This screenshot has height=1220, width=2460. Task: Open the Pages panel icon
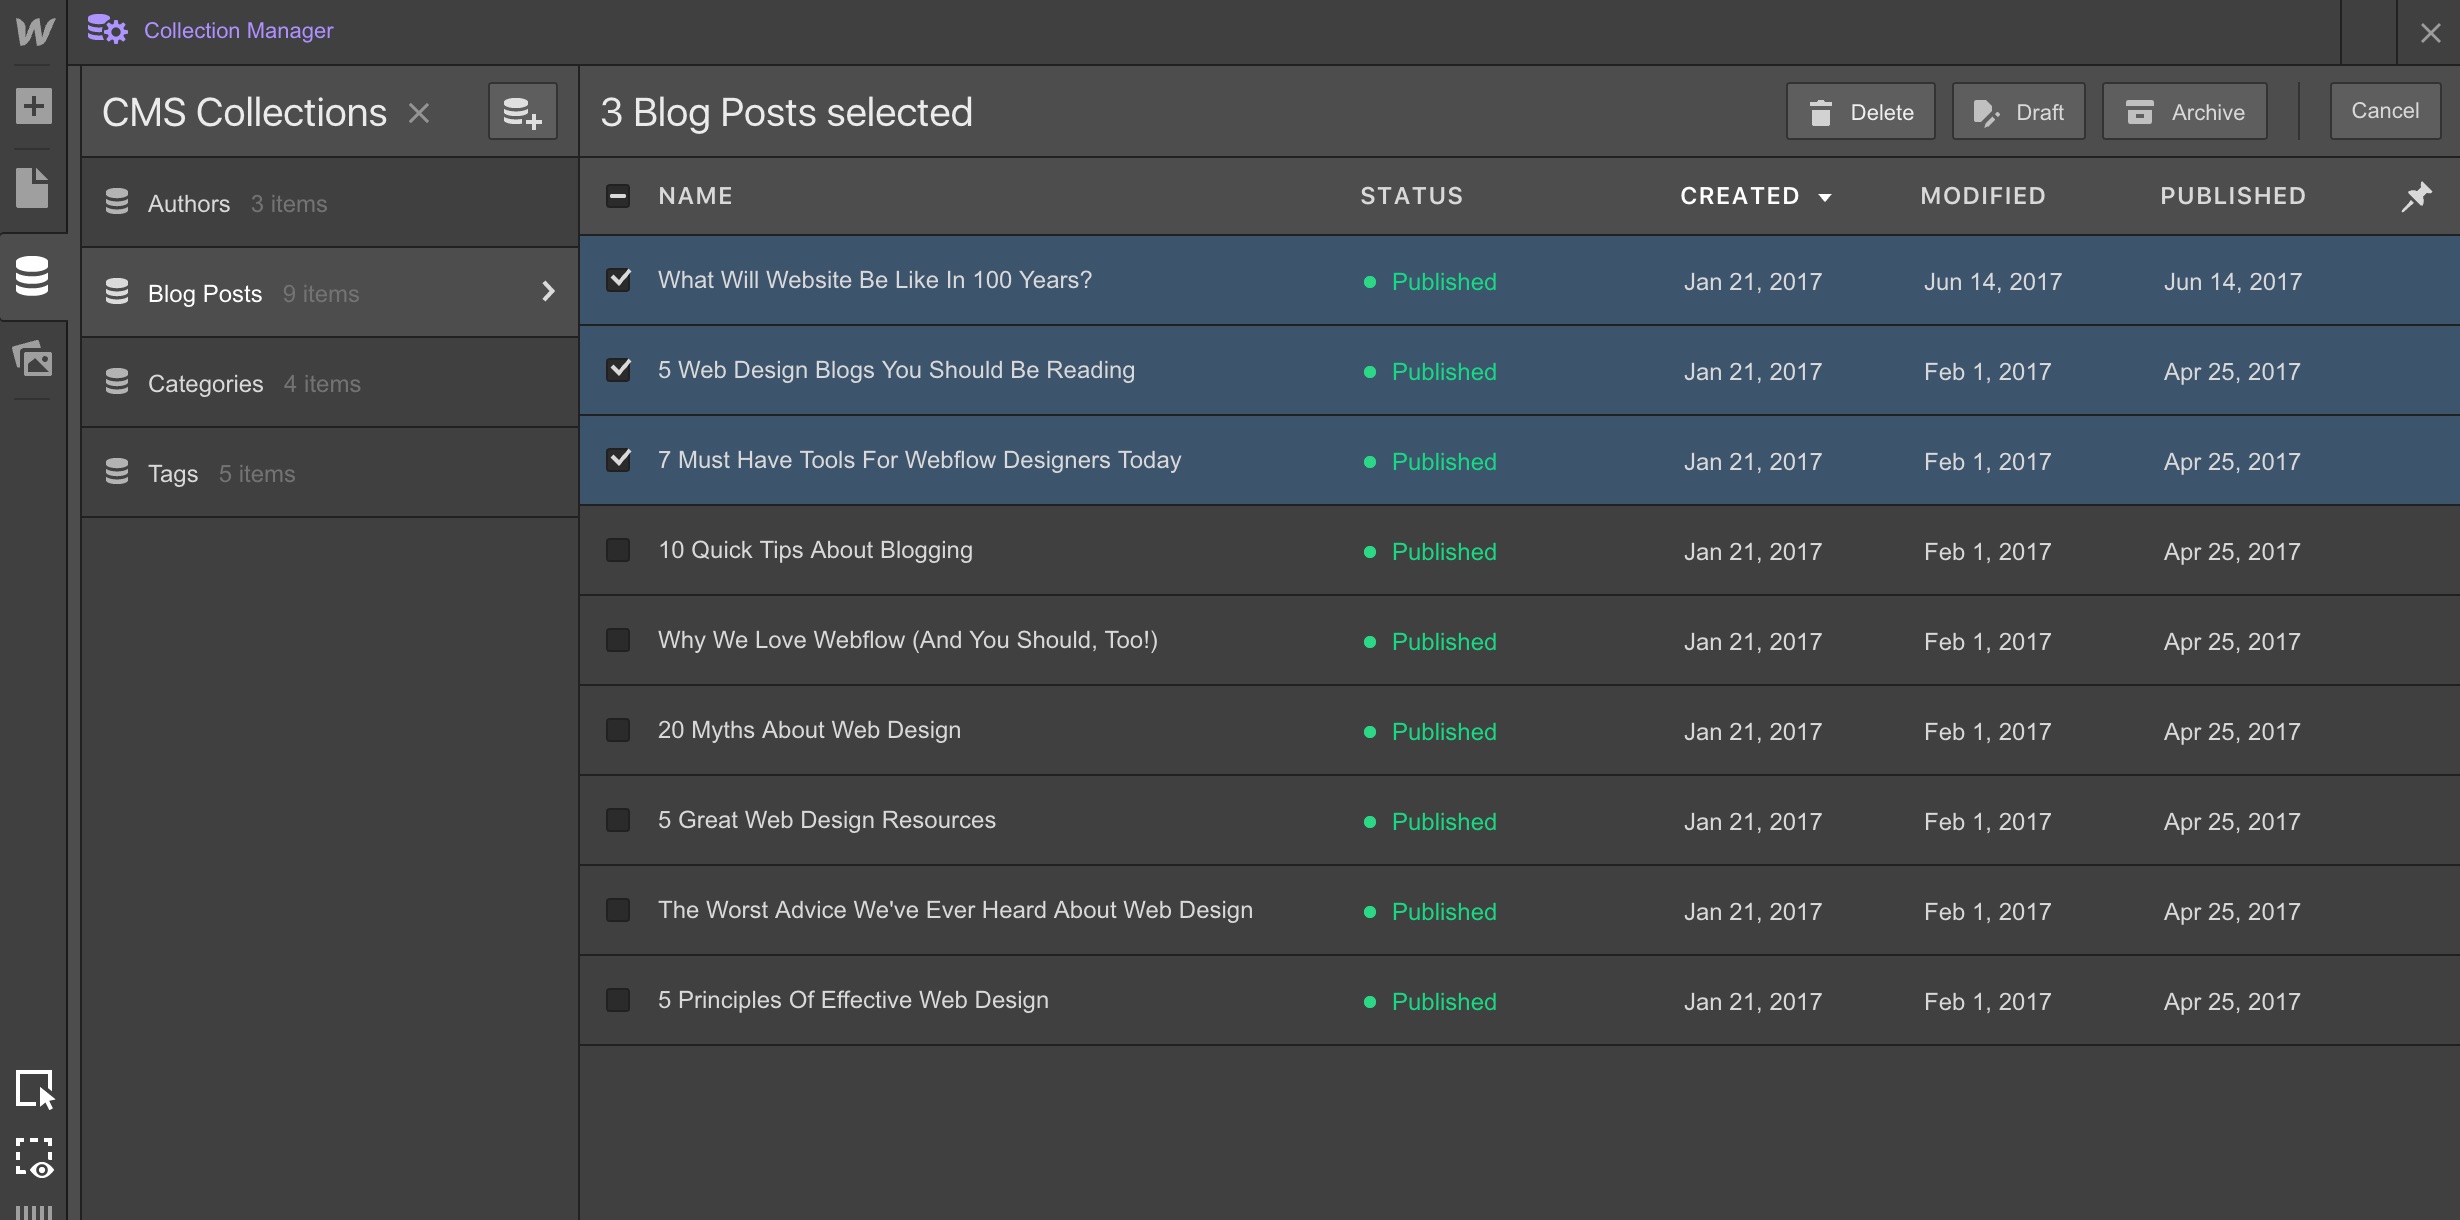point(34,188)
